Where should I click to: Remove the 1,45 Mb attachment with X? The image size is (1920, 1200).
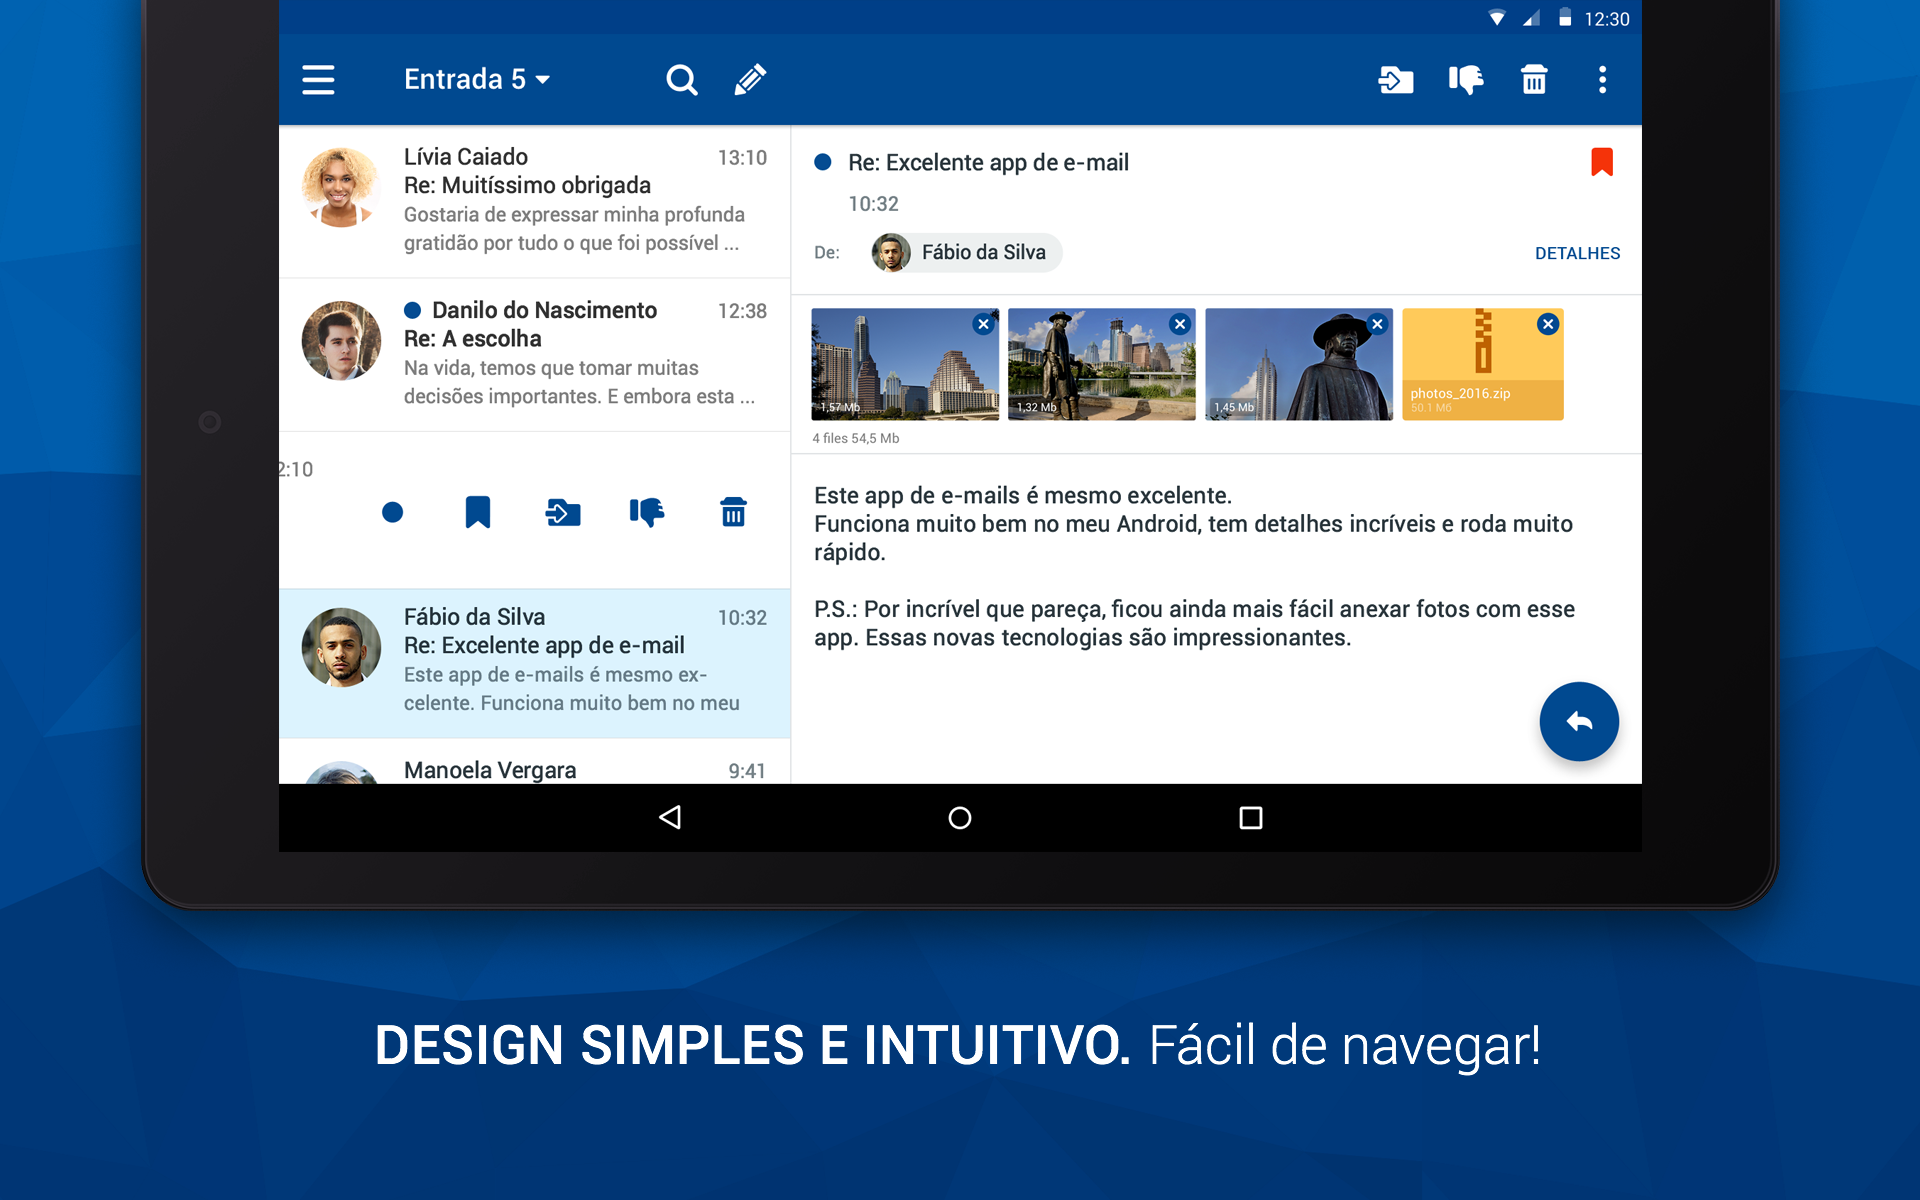pos(1377,324)
